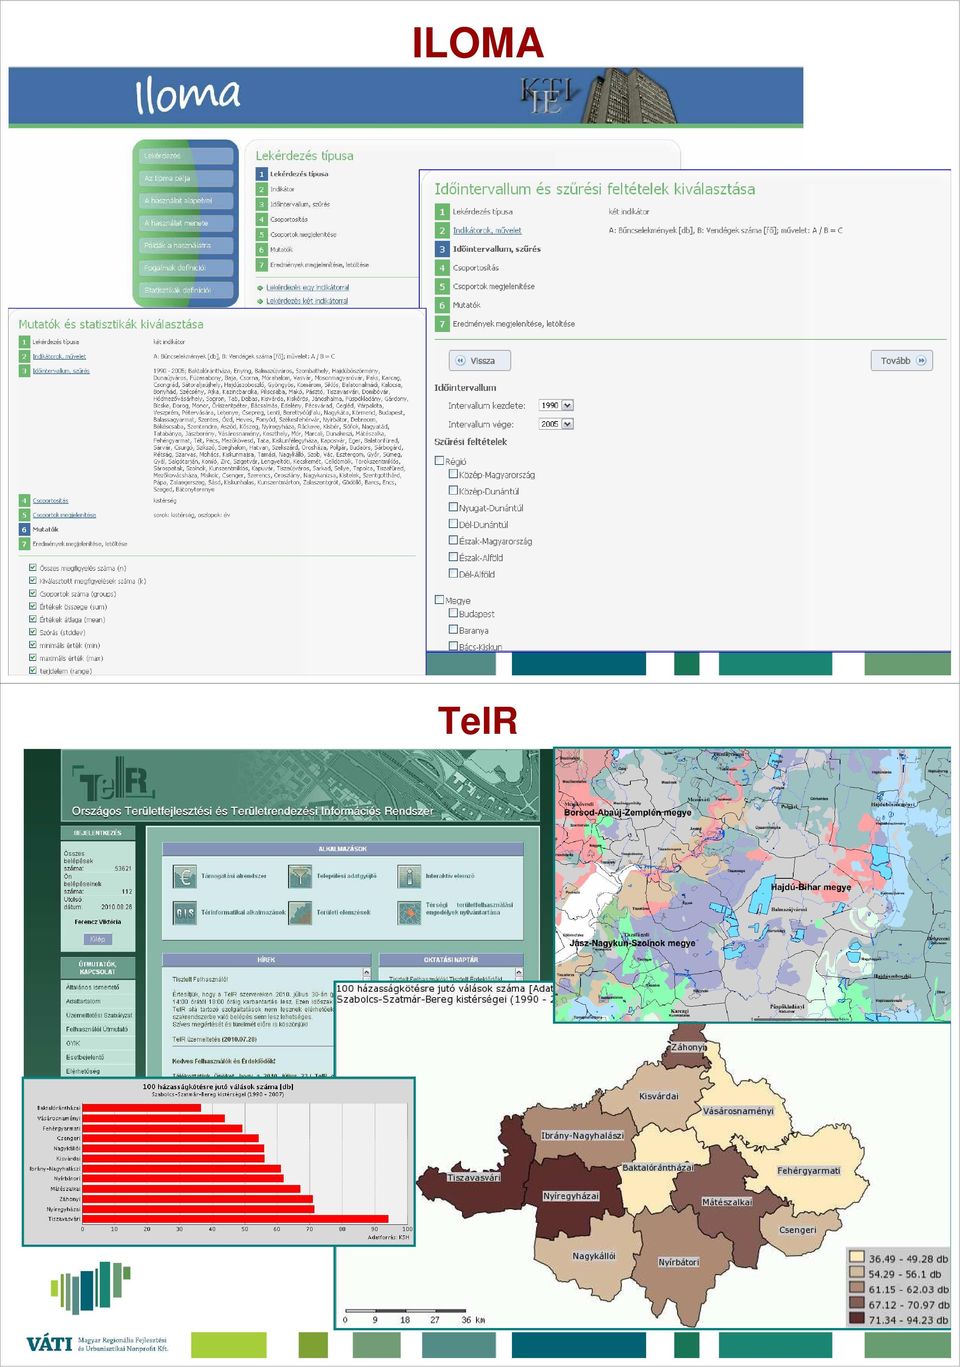This screenshot has width=960, height=1367.
Task: Click the step 4 Csoportosítás number badge in Időintervallum panel
Action: pyautogui.click(x=441, y=268)
